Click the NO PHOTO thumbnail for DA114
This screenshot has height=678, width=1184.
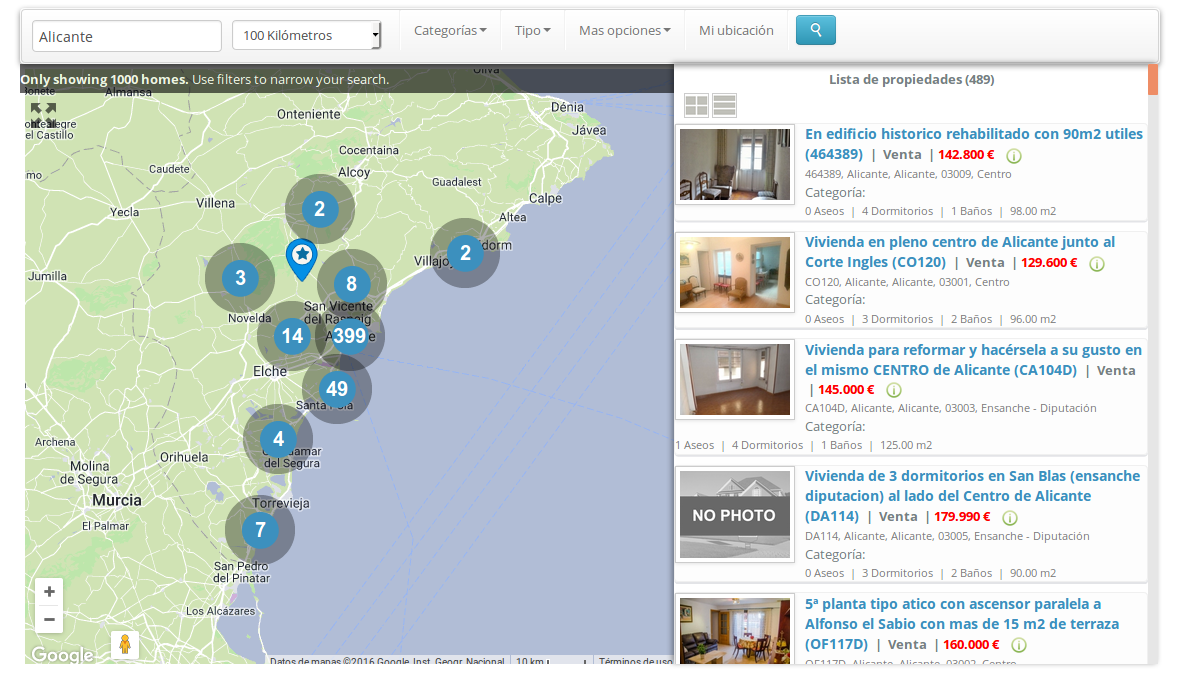(735, 514)
